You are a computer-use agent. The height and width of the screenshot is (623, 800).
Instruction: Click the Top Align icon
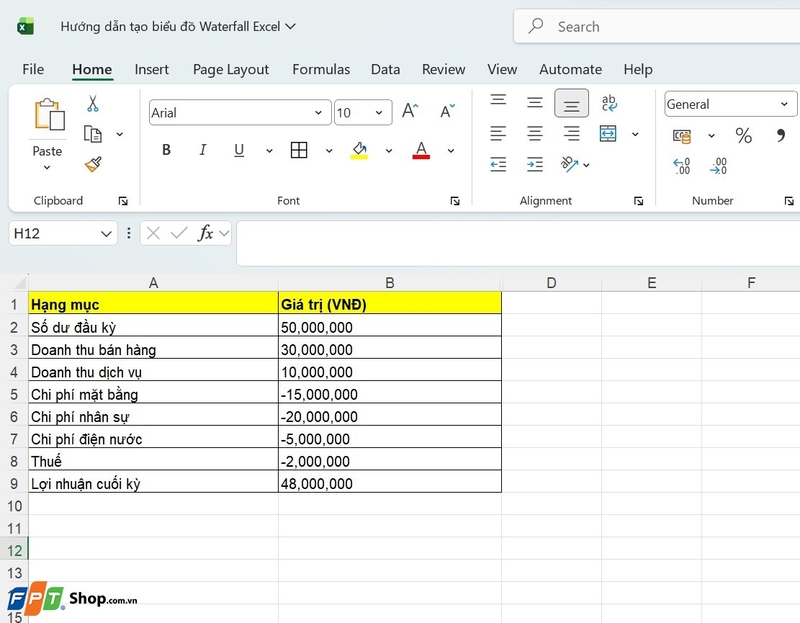[498, 100]
